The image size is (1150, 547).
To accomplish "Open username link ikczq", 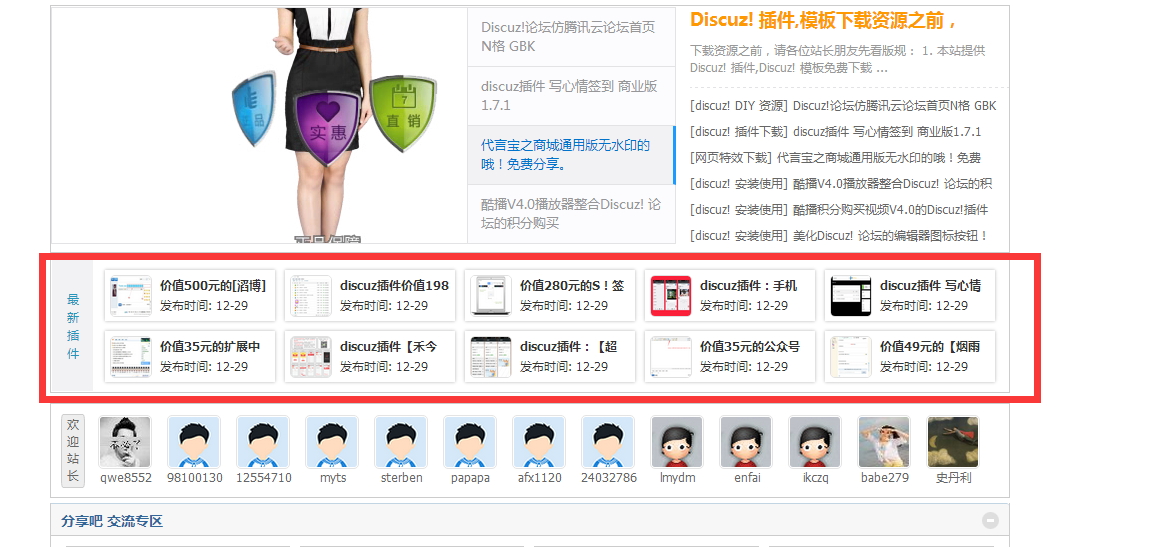I will point(815,477).
